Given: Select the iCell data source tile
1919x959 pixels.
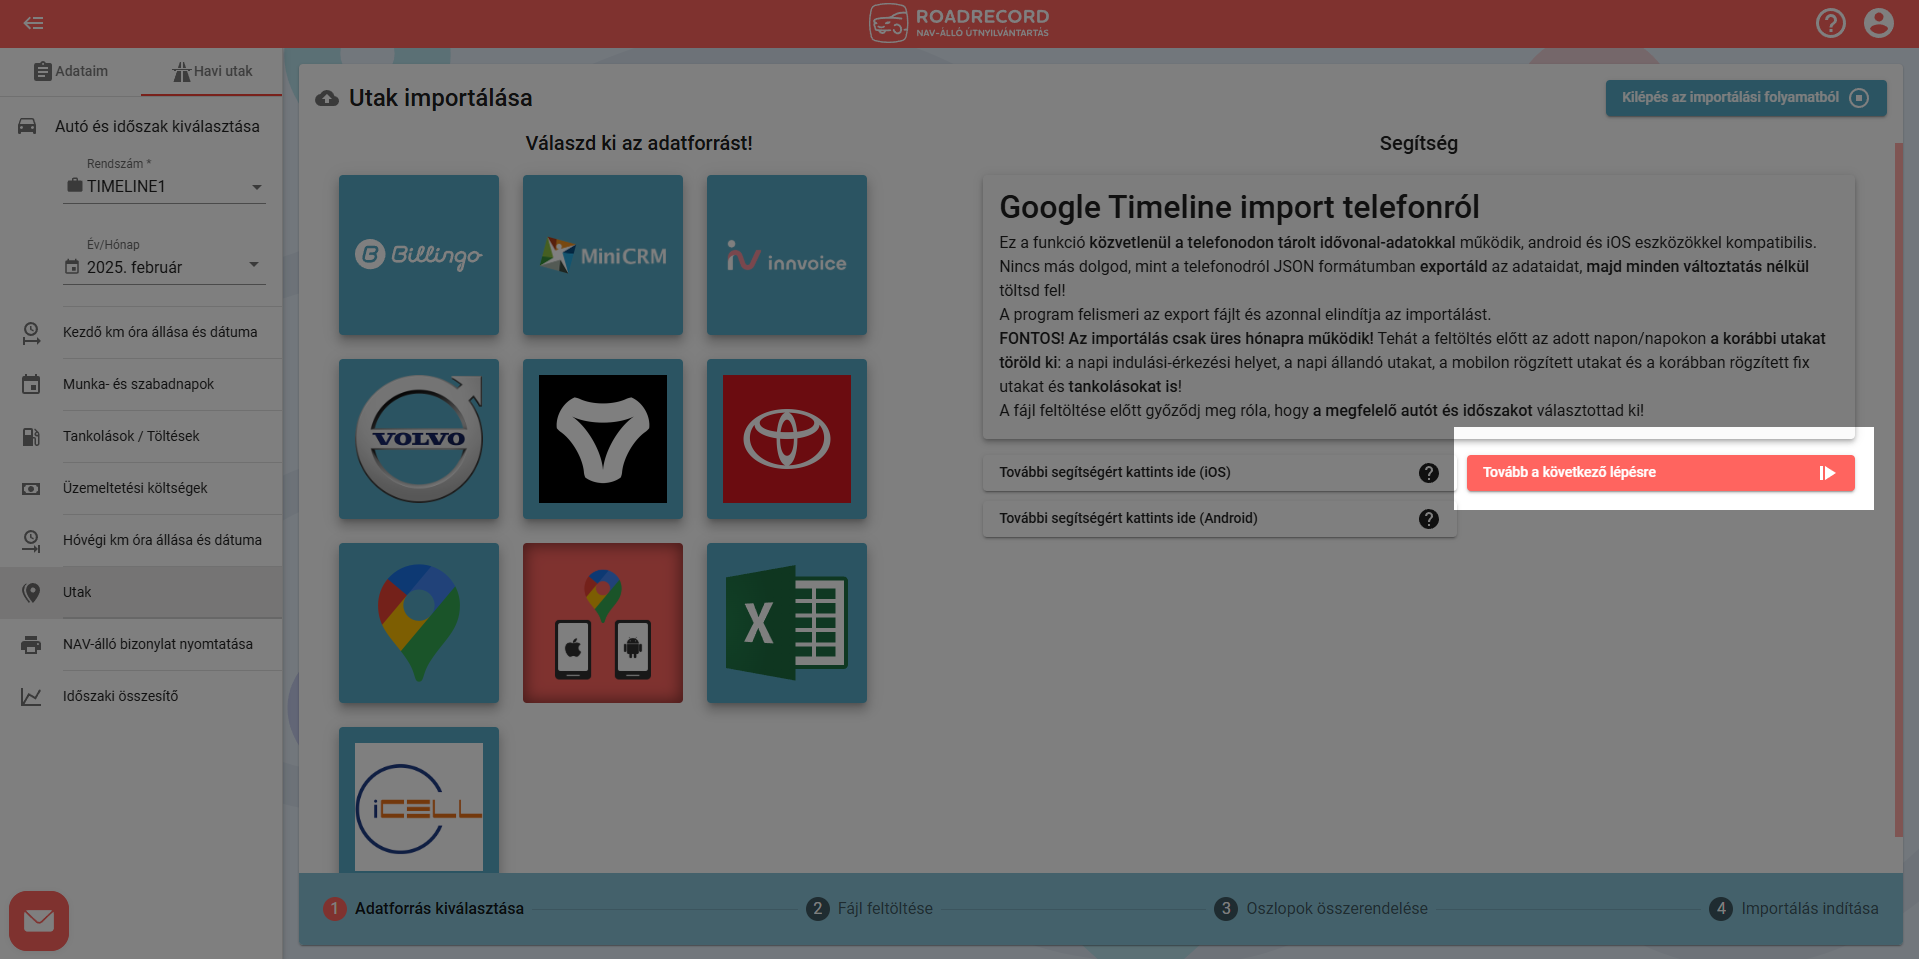Looking at the screenshot, I should [419, 800].
